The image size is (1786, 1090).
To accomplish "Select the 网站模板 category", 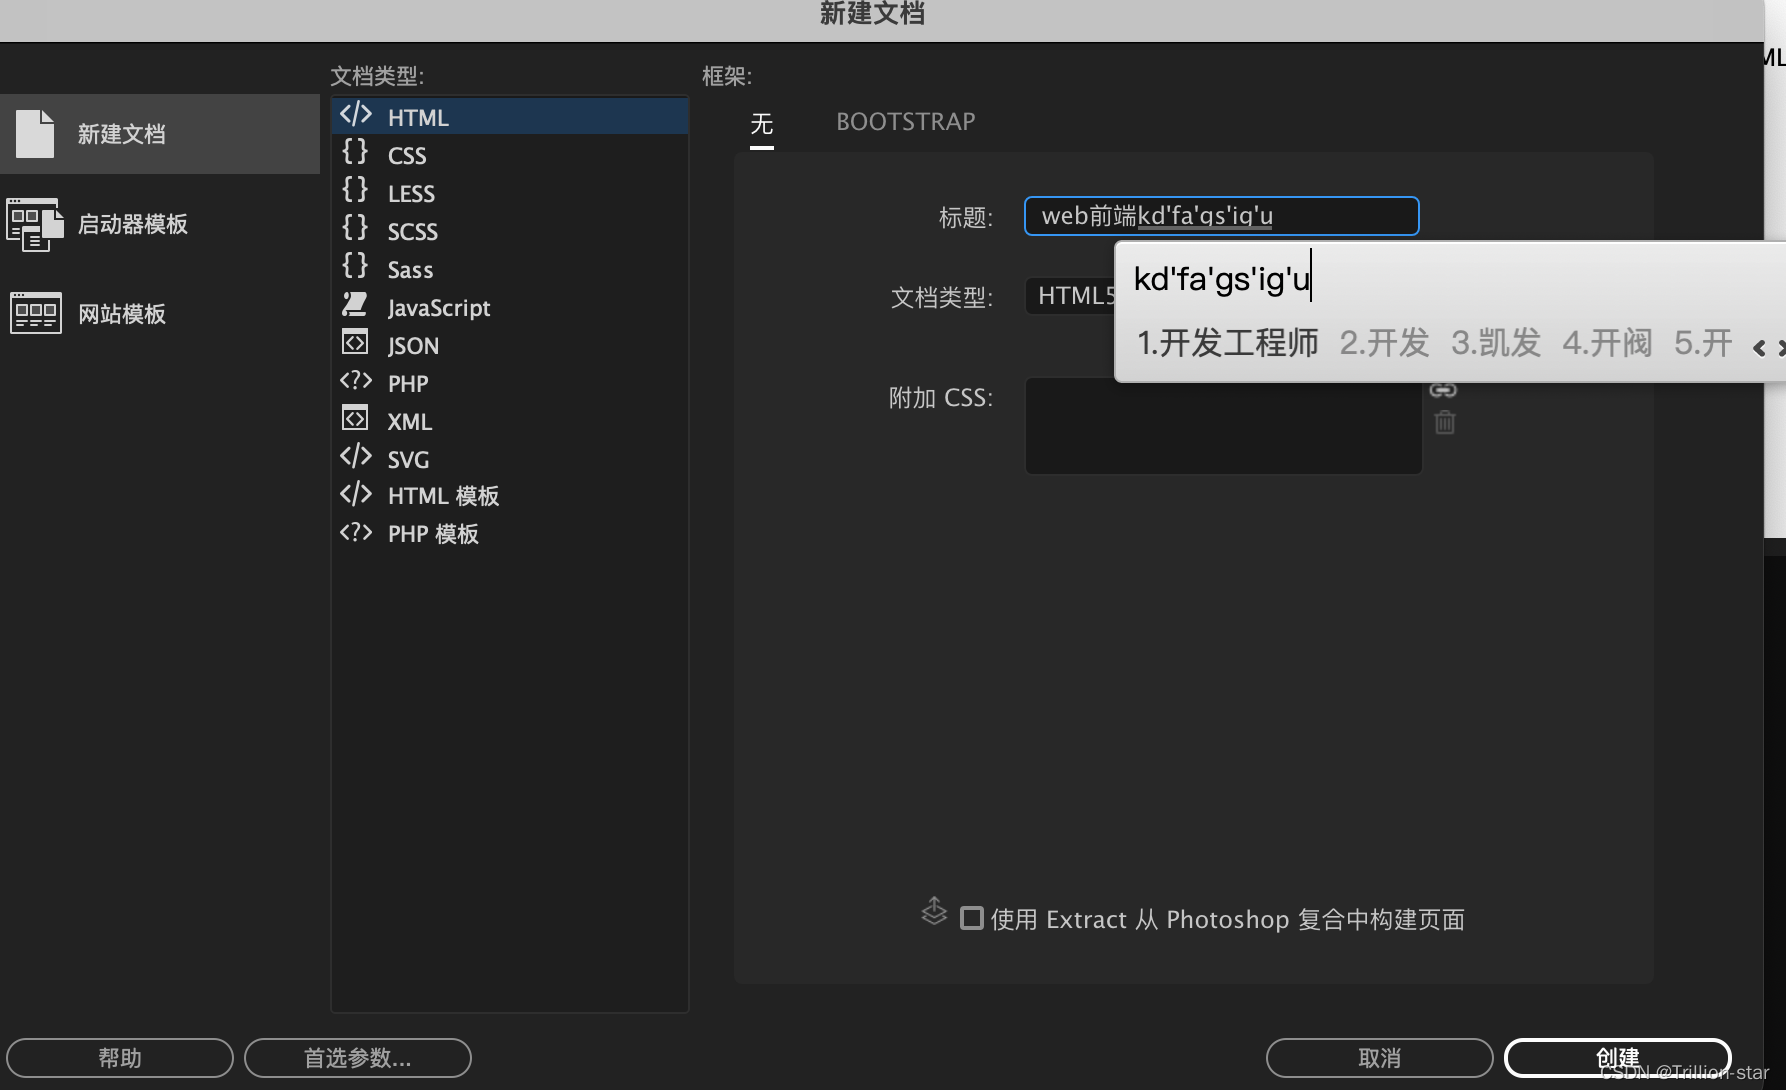I will [x=160, y=314].
